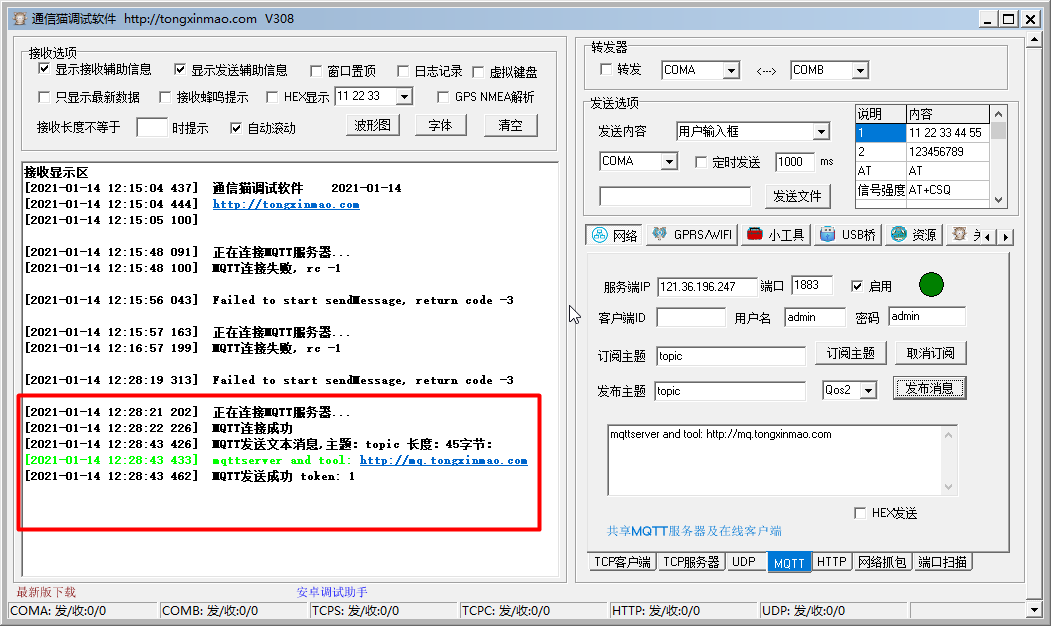Expand the 发送内容 source dropdown
Viewport: 1051px width, 626px height.
[x=822, y=131]
